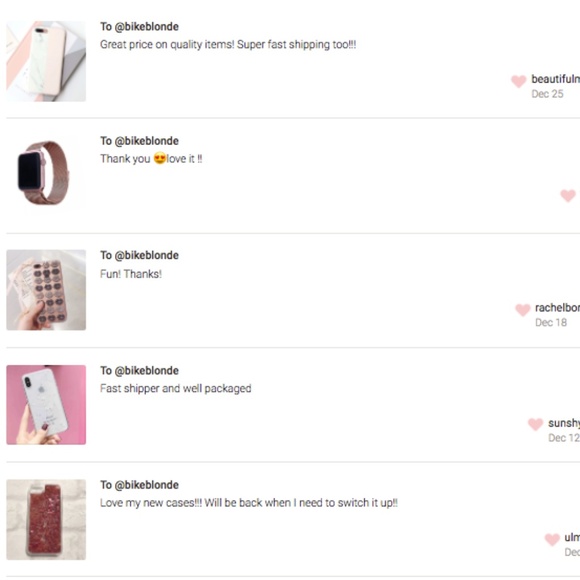
Task: Click @bikeblonde link in the Fun! Thanks! review
Action: coord(146,255)
